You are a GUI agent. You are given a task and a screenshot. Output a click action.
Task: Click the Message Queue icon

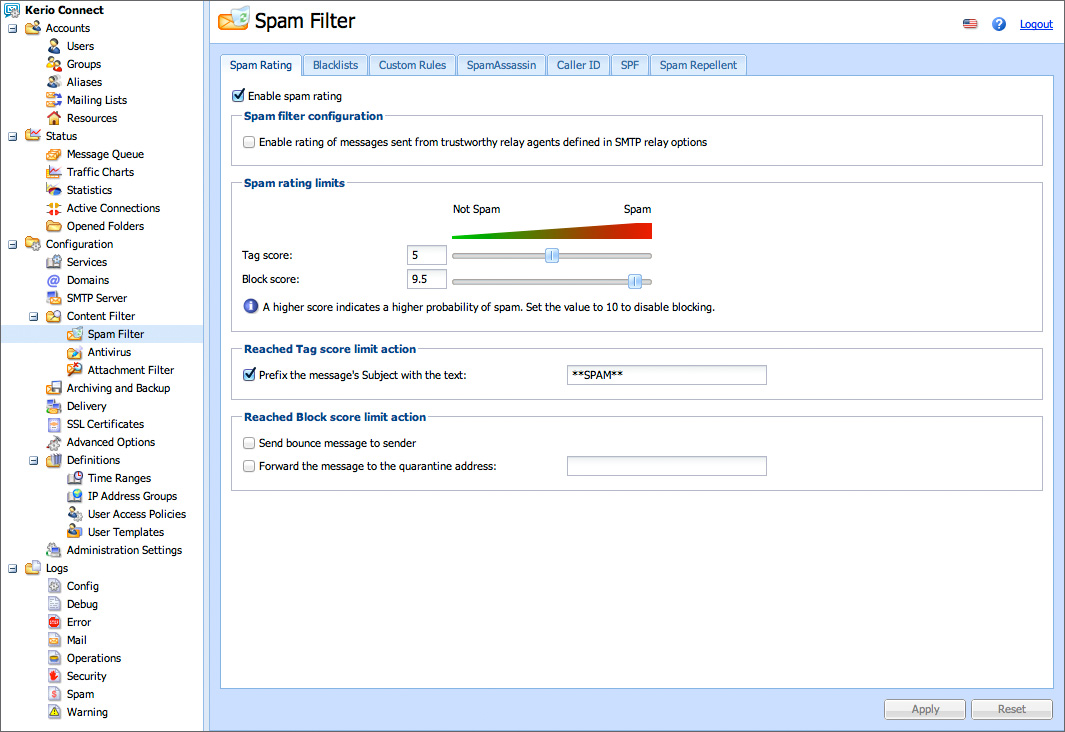click(x=54, y=154)
